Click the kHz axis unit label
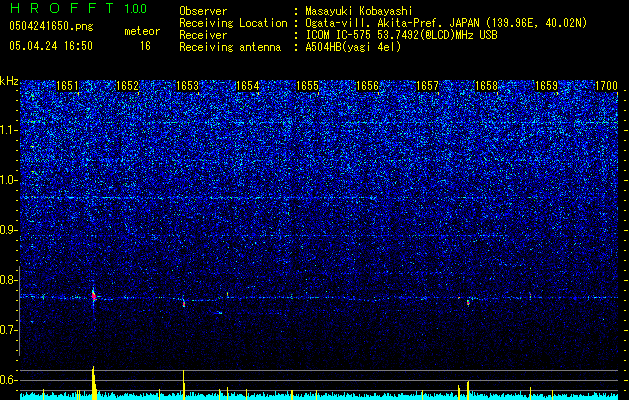629x400 pixels. click(9, 81)
